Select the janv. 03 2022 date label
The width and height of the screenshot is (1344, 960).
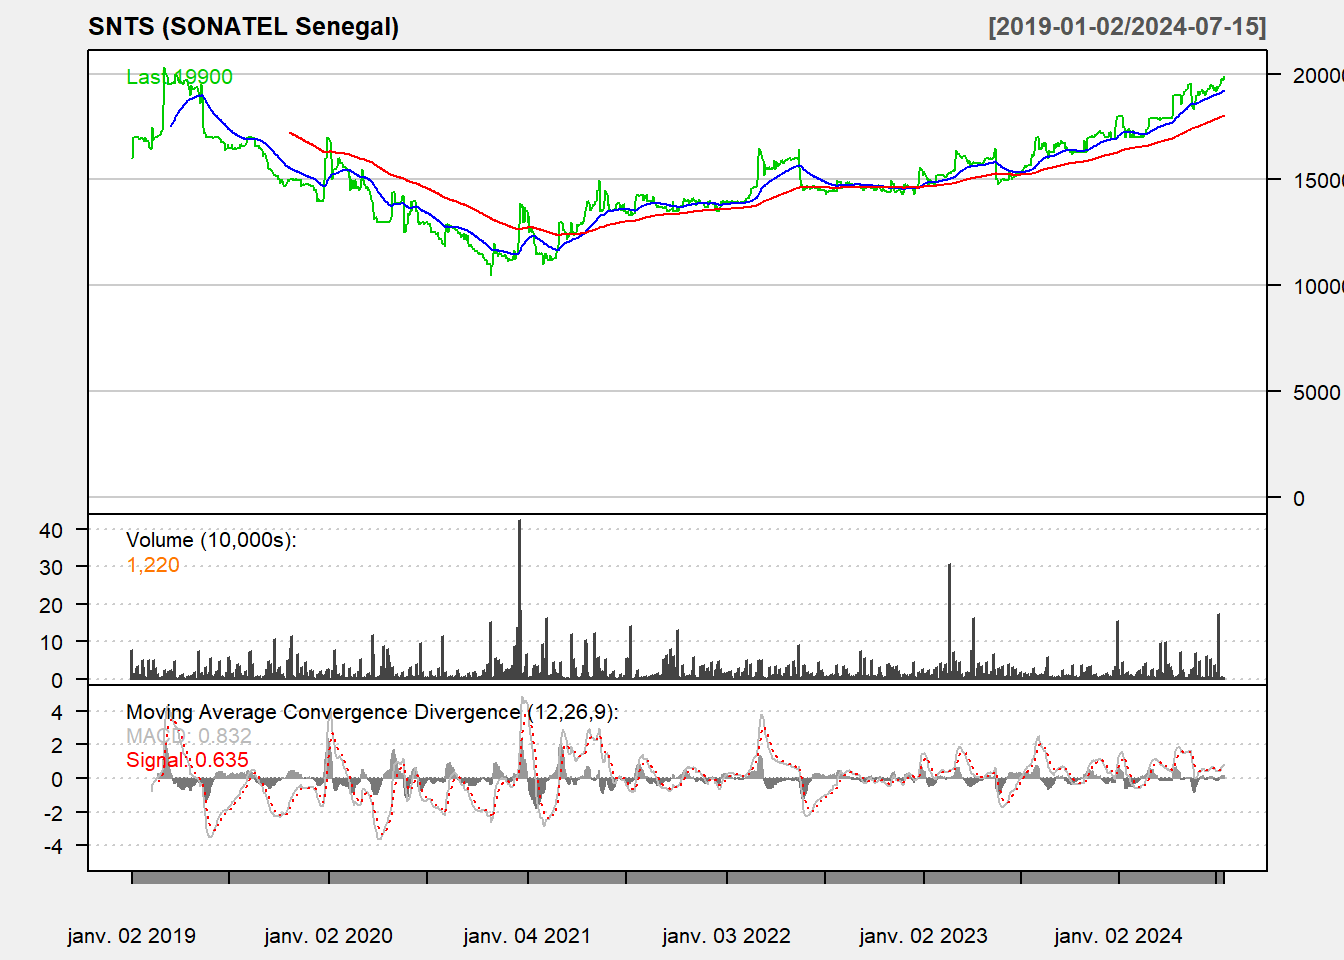(726, 936)
